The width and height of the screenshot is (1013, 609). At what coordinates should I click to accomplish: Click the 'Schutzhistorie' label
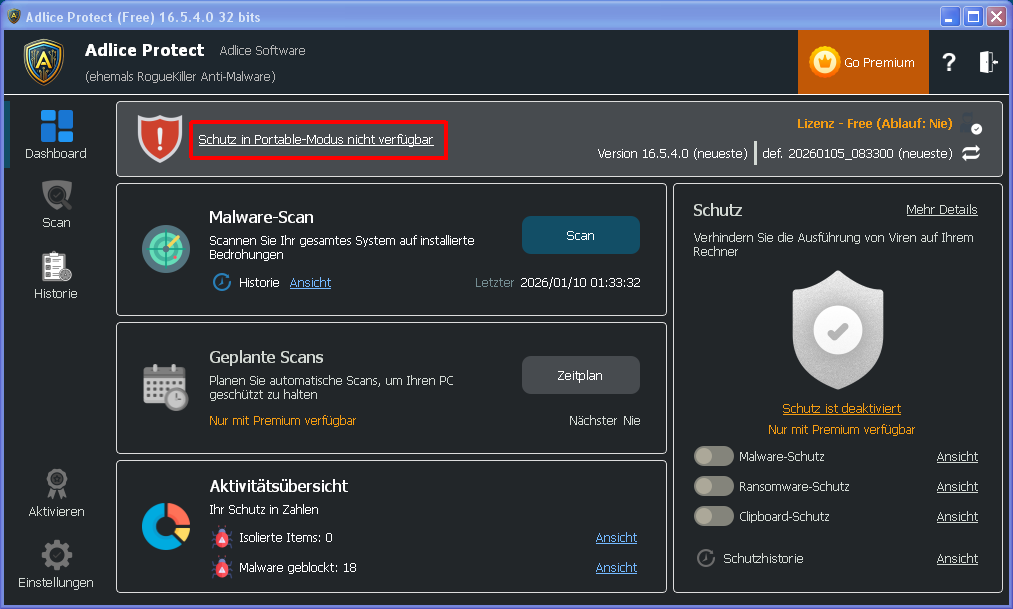(763, 559)
